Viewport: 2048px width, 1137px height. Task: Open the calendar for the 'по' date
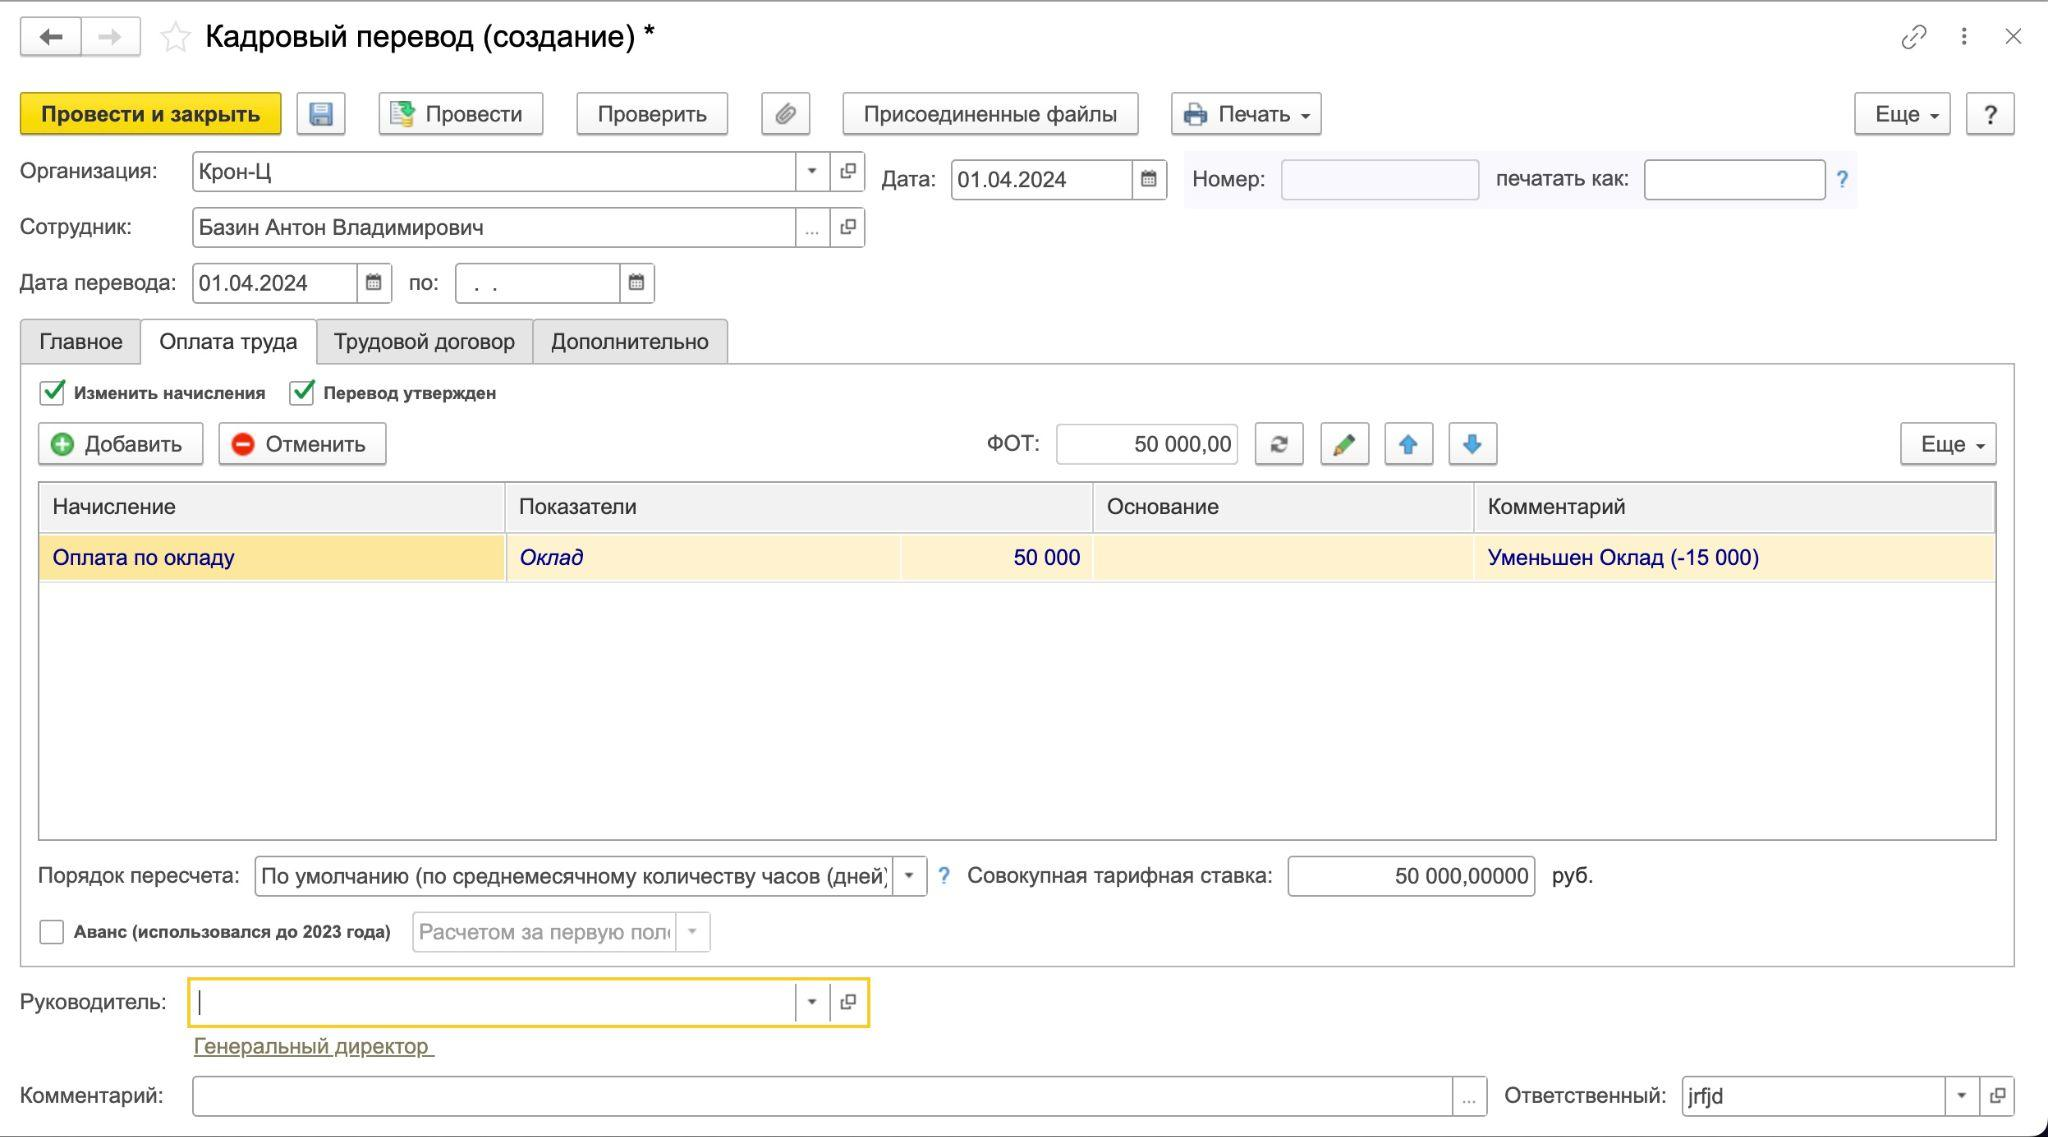tap(636, 283)
